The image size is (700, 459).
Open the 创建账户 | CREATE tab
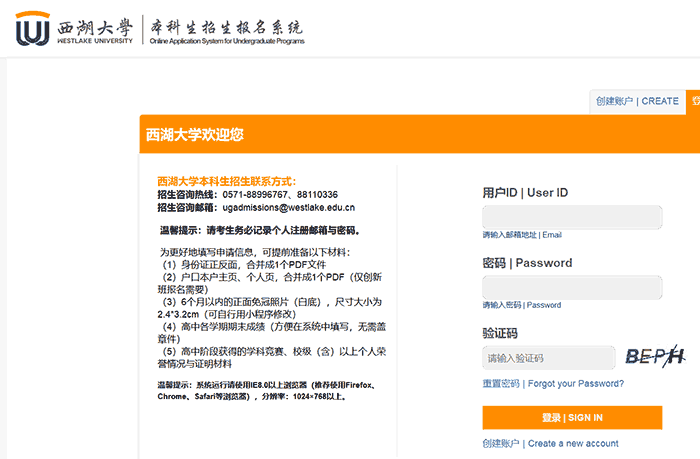coord(637,101)
